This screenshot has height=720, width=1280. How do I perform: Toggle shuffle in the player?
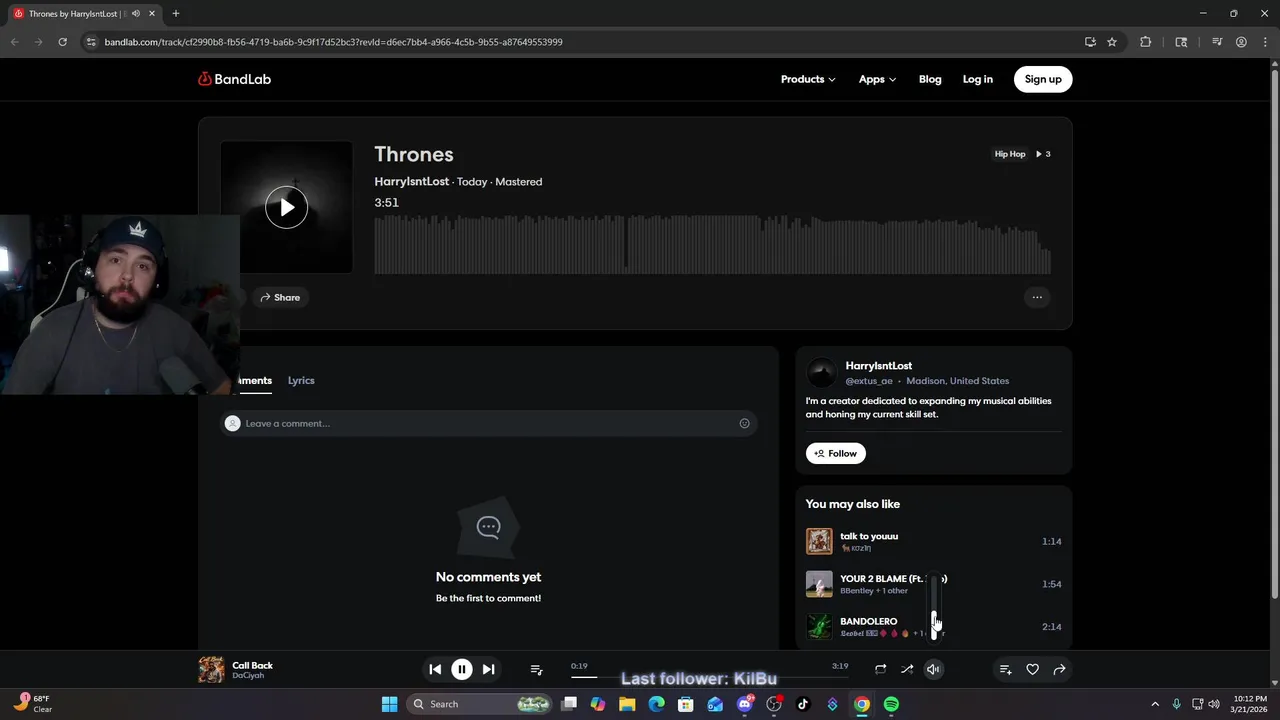907,669
